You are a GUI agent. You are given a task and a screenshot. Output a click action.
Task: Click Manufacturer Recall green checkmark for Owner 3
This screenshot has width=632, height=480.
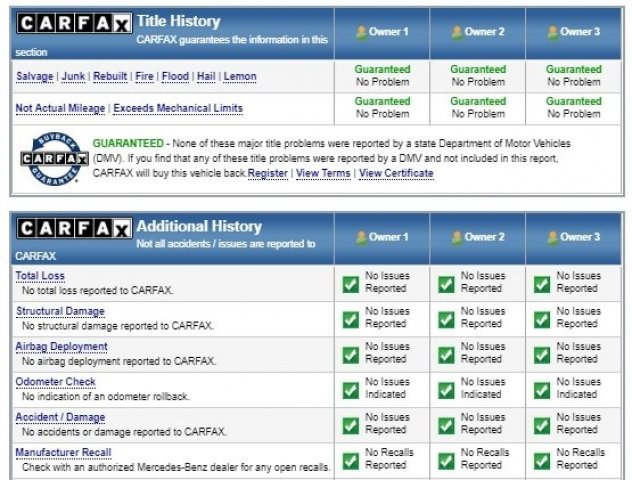point(542,460)
